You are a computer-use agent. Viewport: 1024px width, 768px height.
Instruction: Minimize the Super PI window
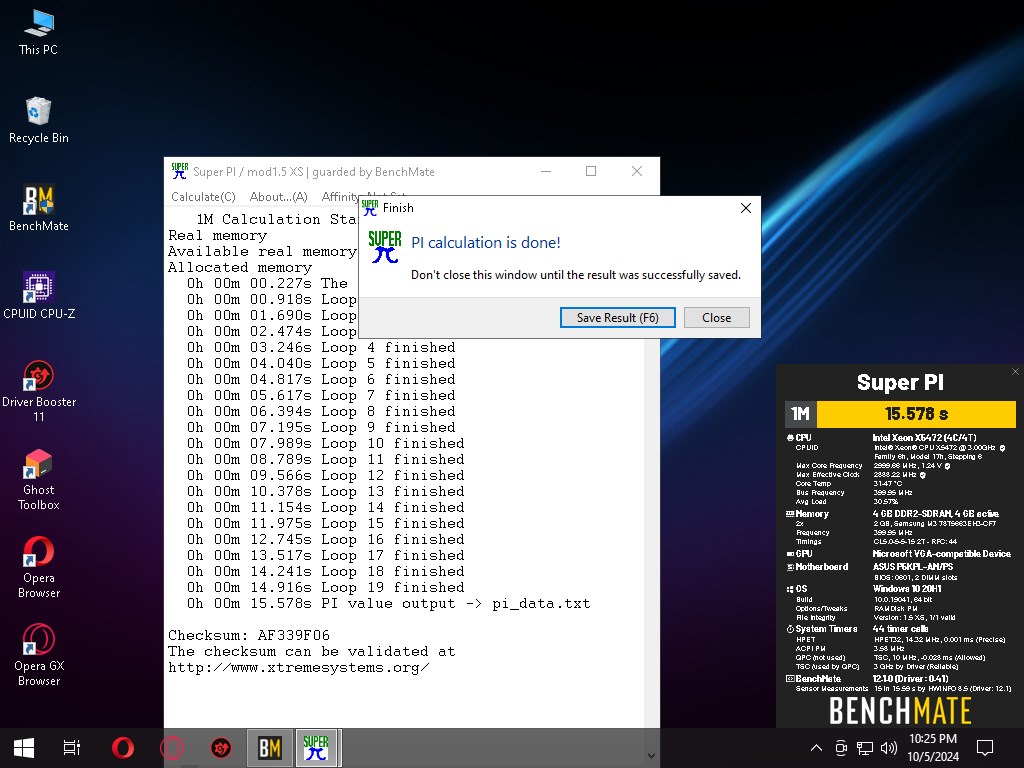coord(546,171)
